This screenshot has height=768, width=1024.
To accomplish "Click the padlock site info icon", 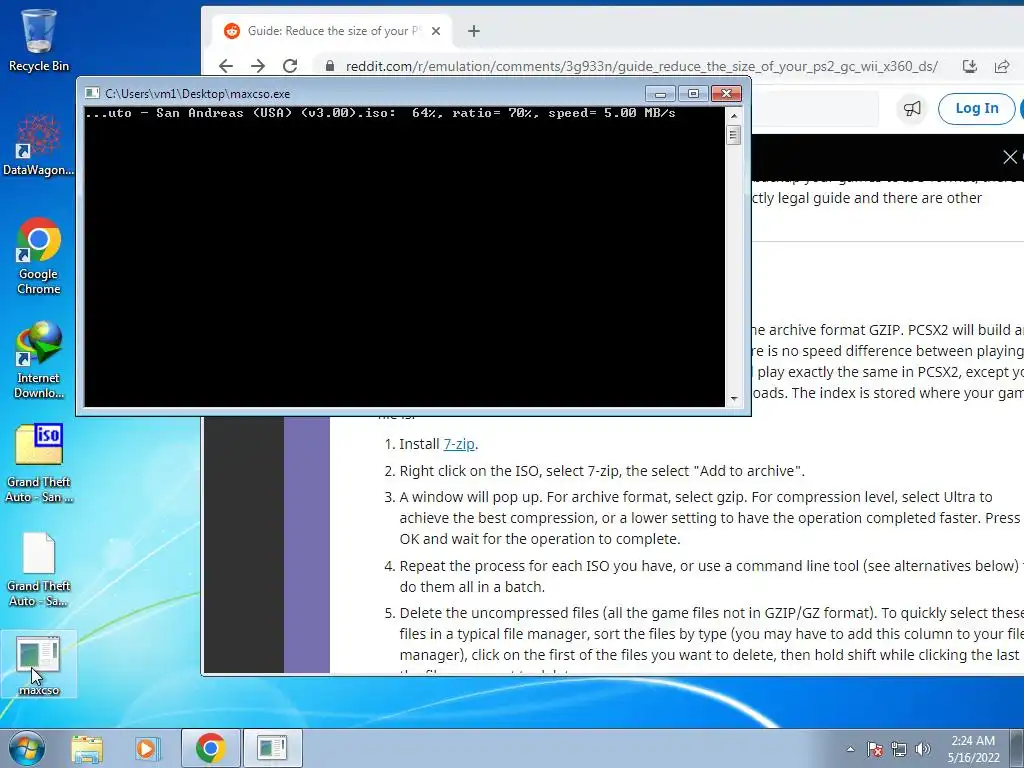I will click(330, 66).
